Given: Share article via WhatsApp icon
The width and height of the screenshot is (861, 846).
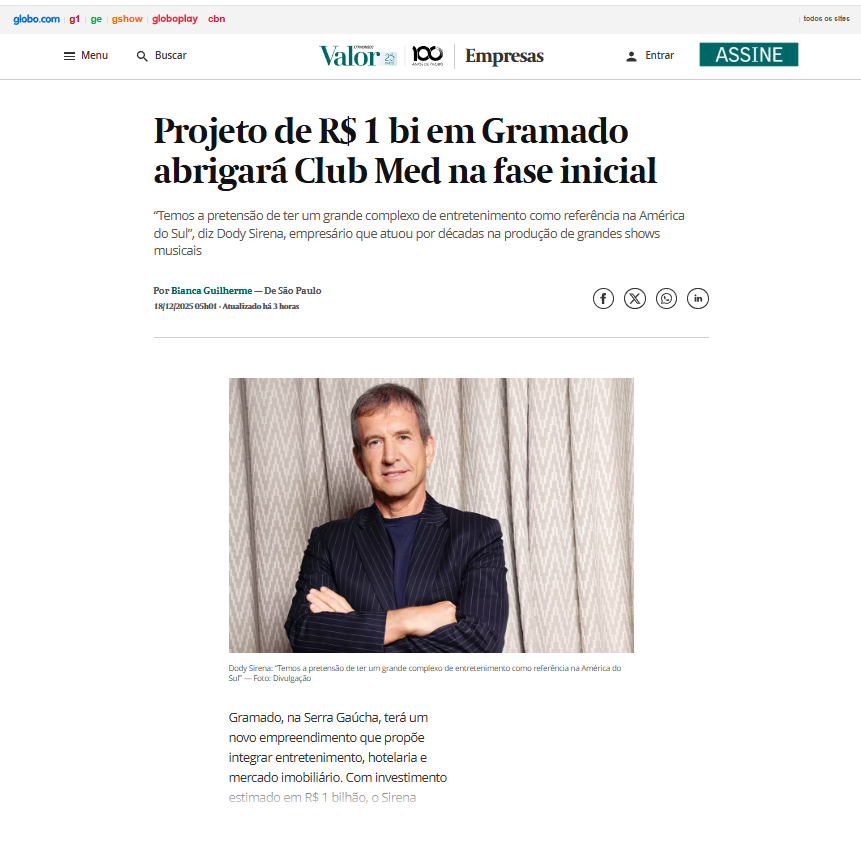Looking at the screenshot, I should pos(666,299).
